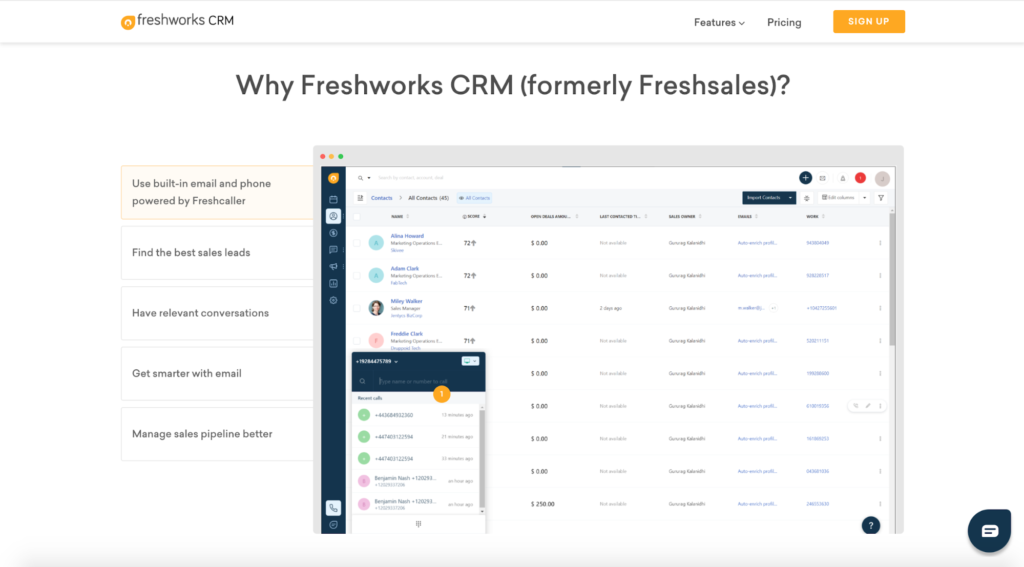Open the search scope dropdown arrow
Image resolution: width=1024 pixels, height=567 pixels.
coord(369,178)
